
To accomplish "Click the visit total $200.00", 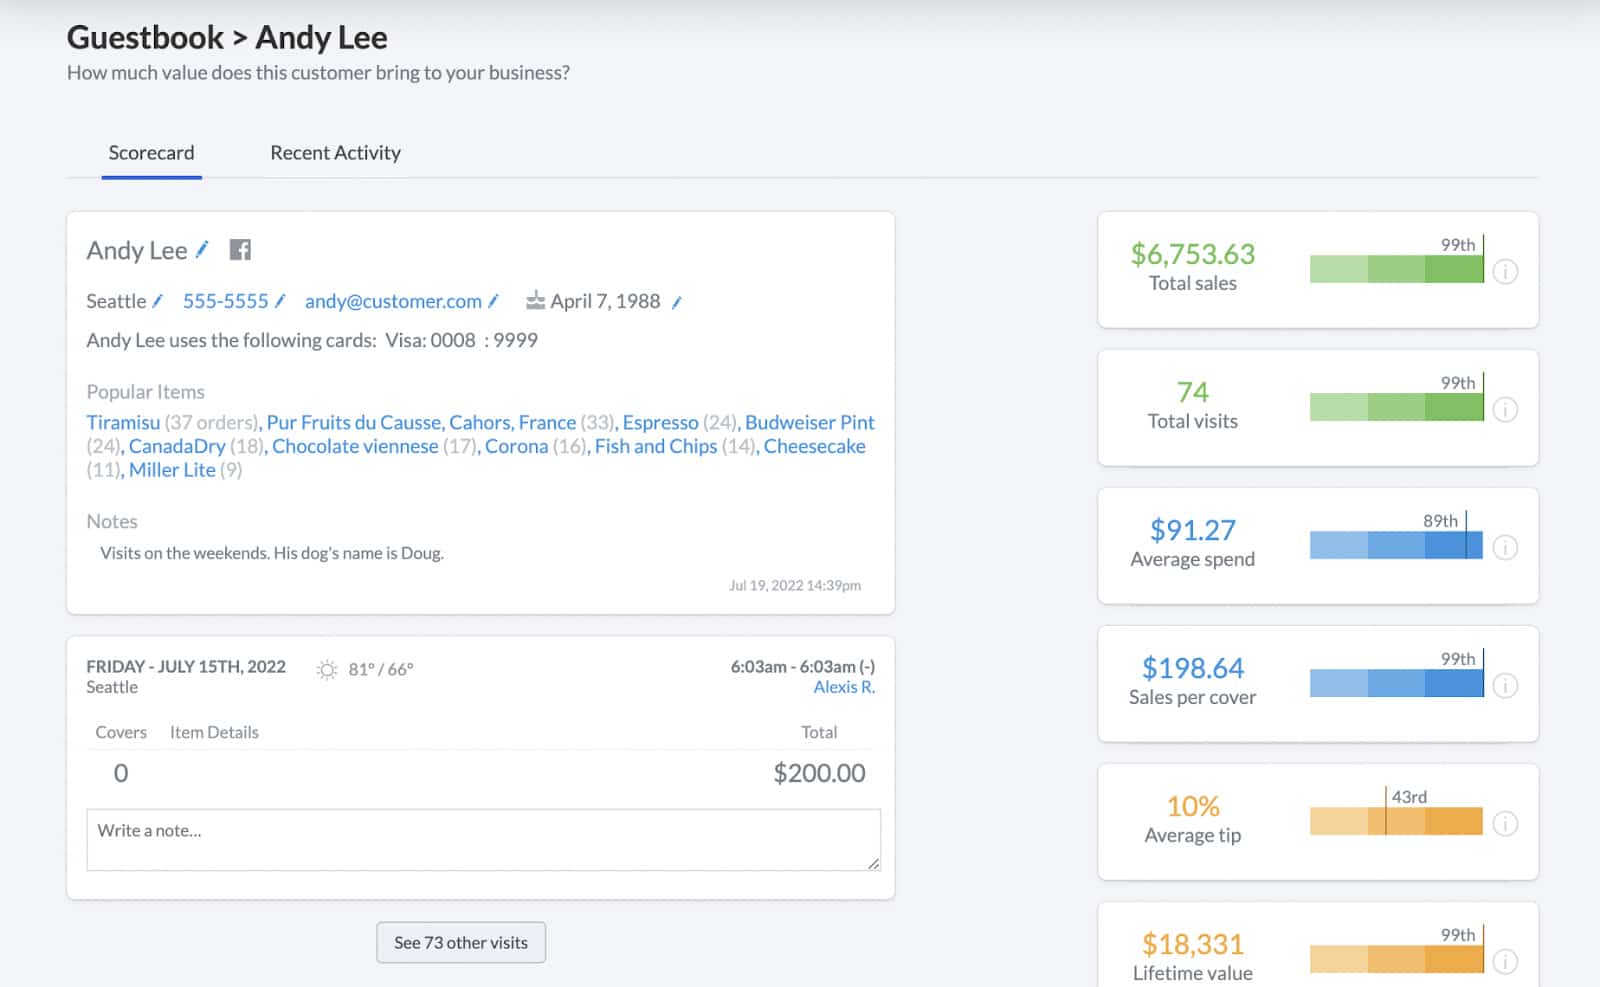I will pos(819,773).
